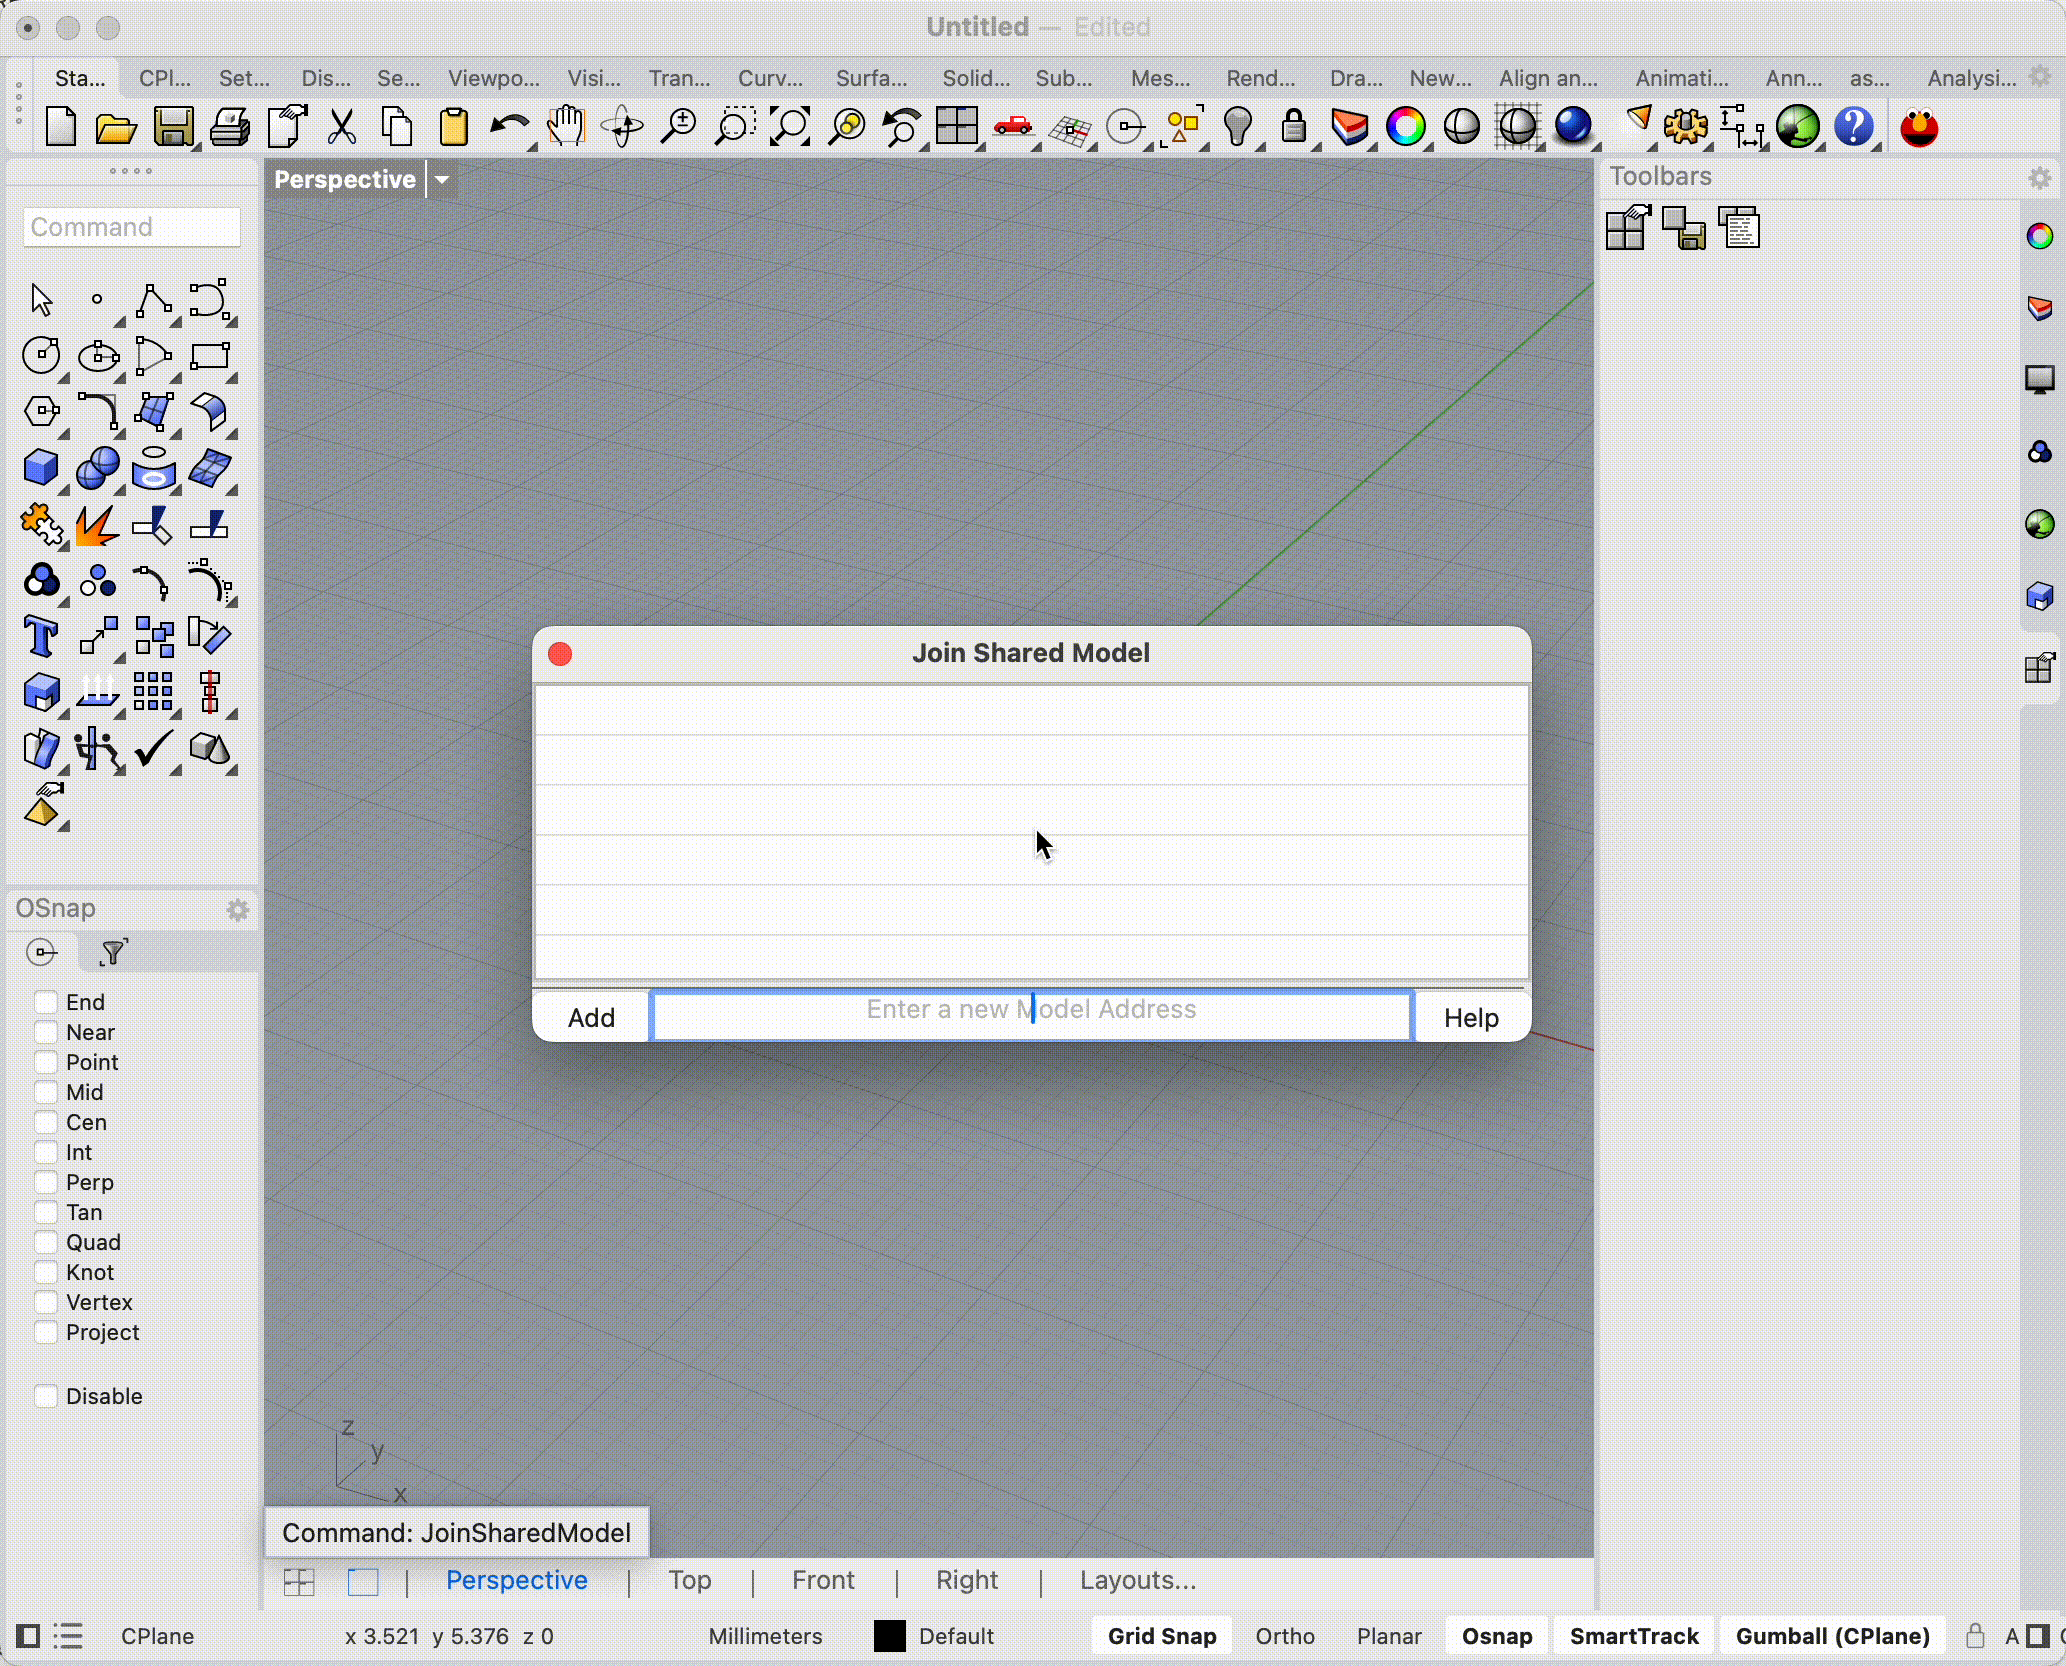The image size is (2066, 1666).
Task: Enable the Quad object snap
Action: 44,1243
